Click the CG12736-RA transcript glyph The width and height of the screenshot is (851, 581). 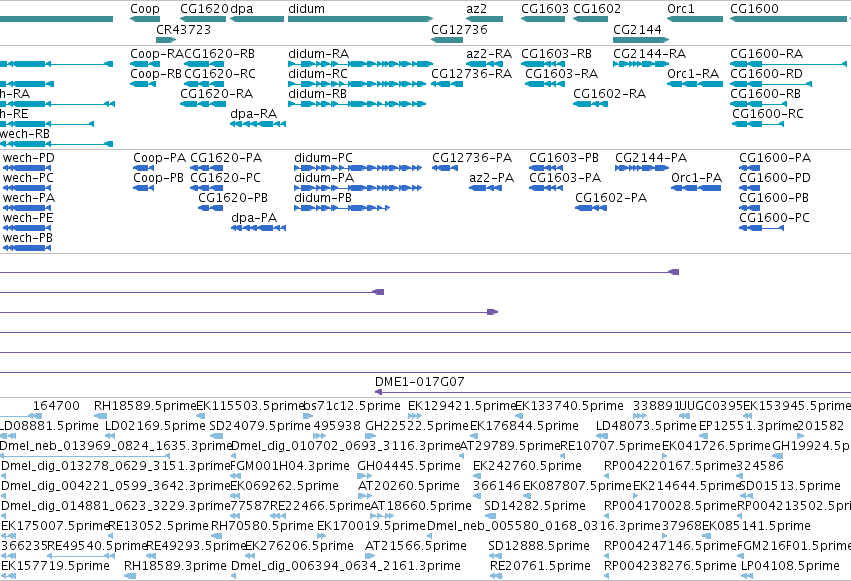click(447, 84)
